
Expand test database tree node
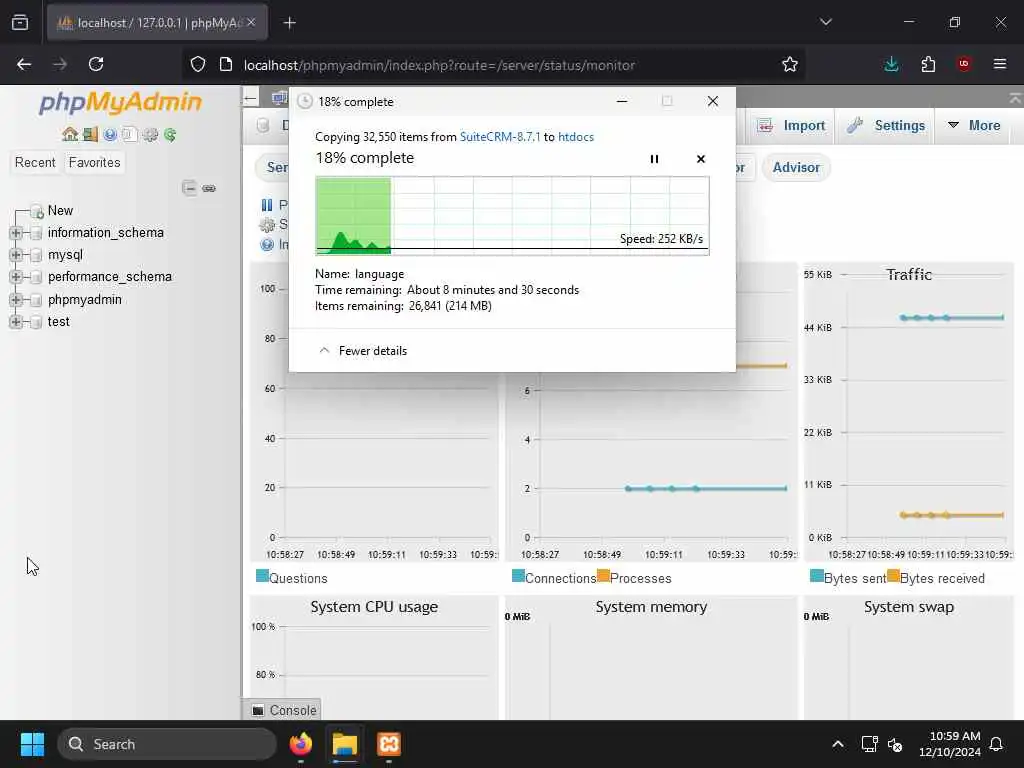pos(16,322)
